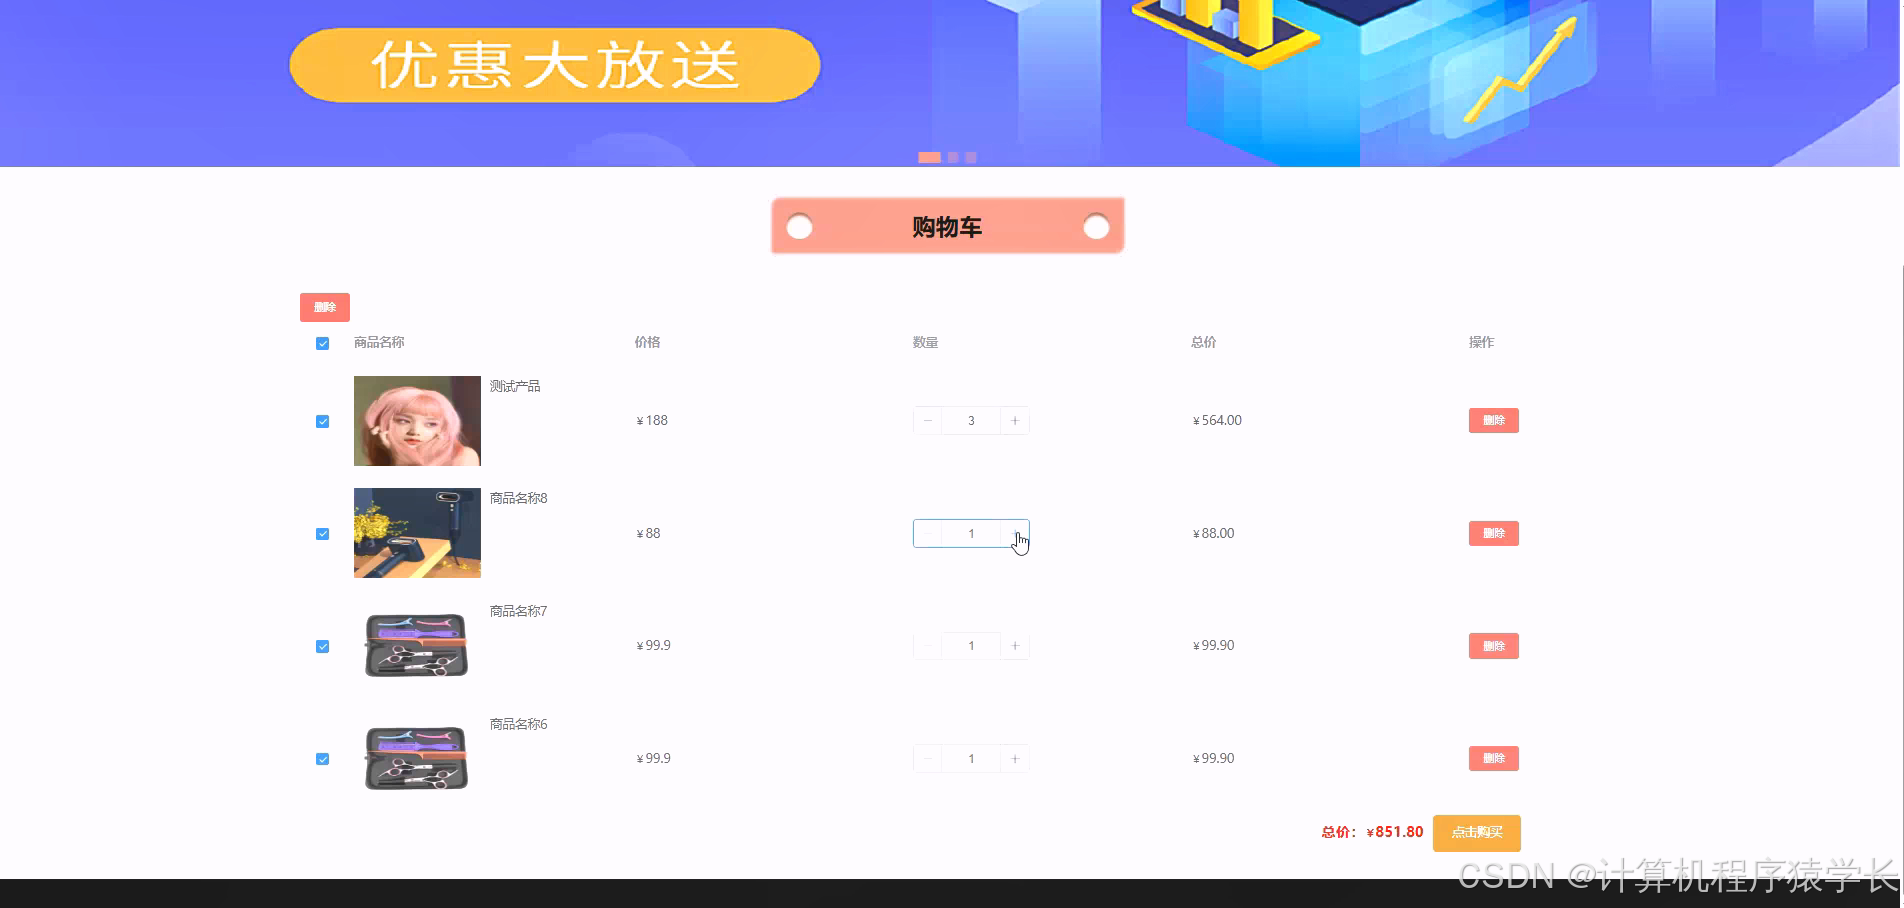The height and width of the screenshot is (908, 1904).
Task: Decrease quantity of 测试产品 with minus button
Action: (x=927, y=420)
